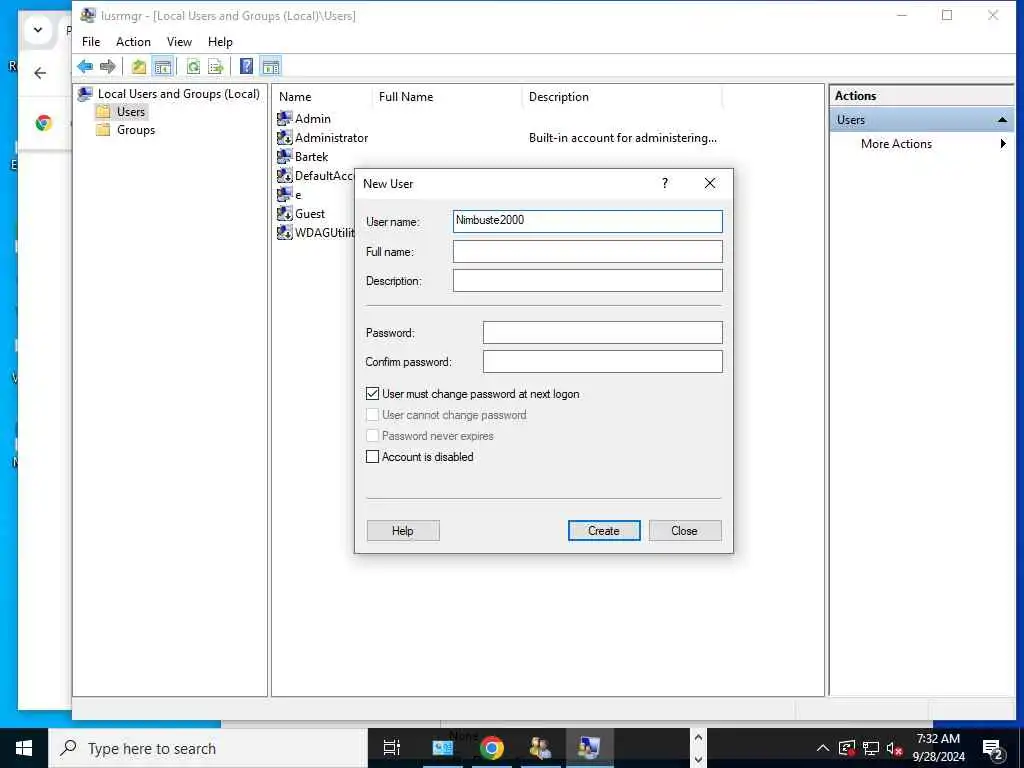Click the Create button
This screenshot has height=768, width=1024.
pos(604,531)
